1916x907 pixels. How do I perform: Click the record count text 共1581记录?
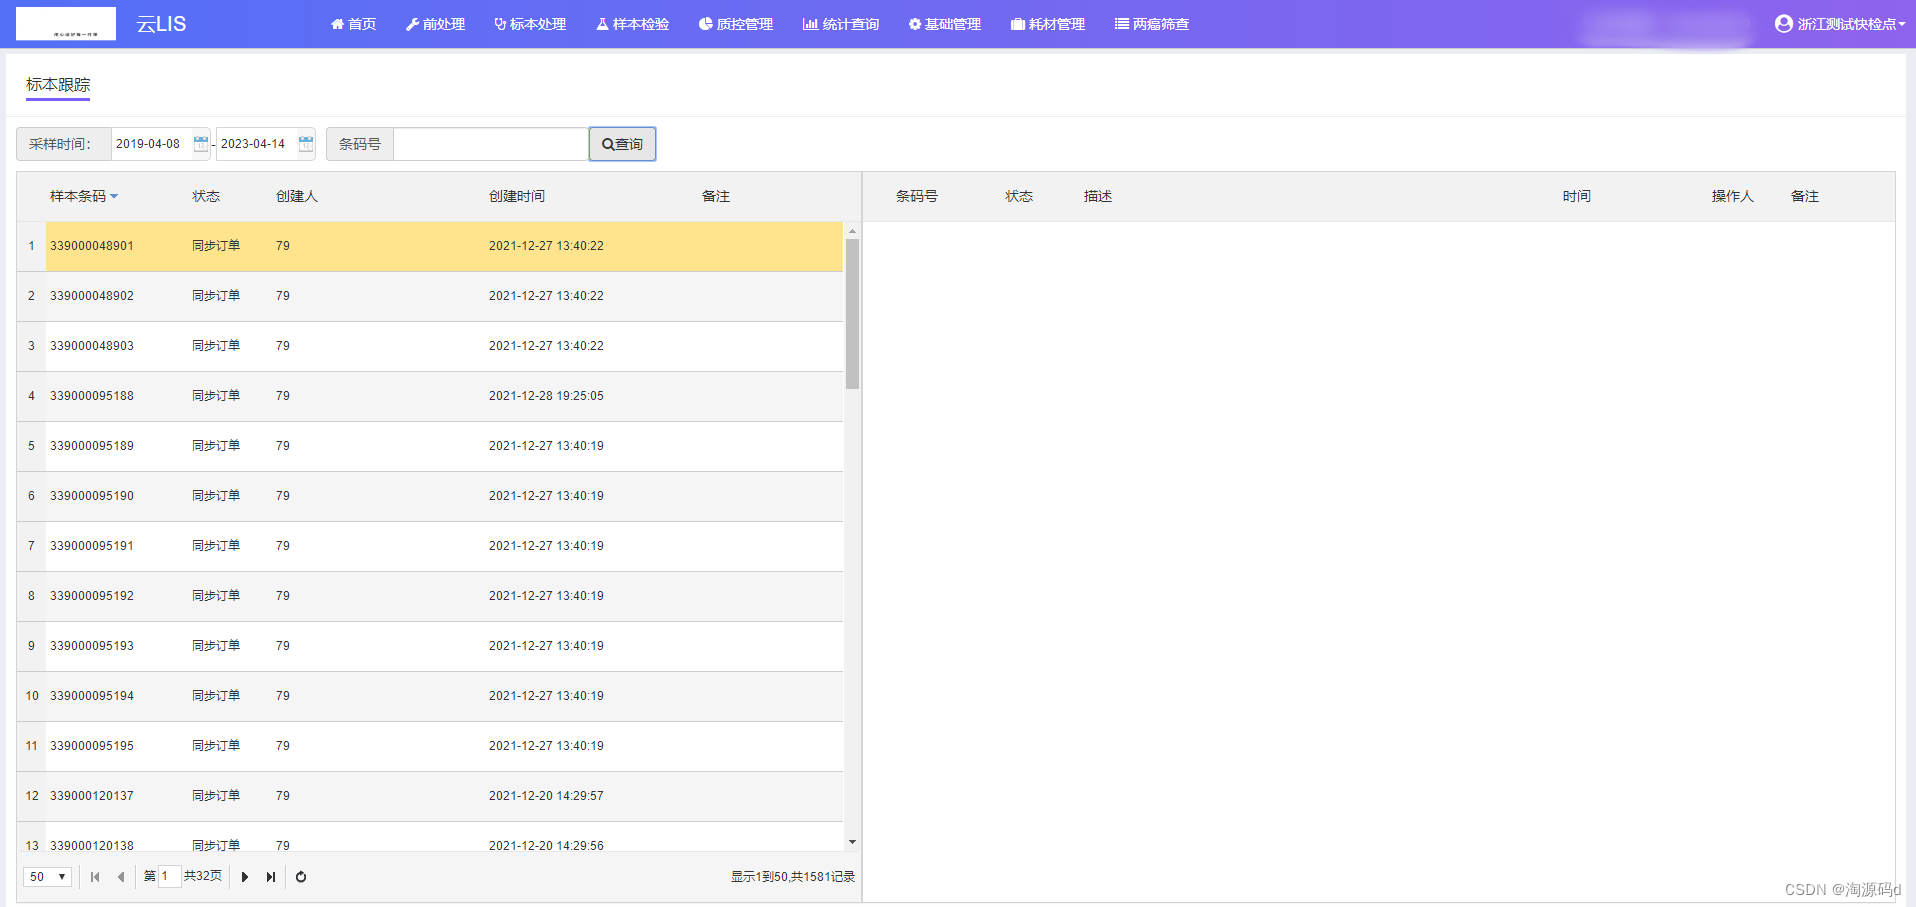823,877
